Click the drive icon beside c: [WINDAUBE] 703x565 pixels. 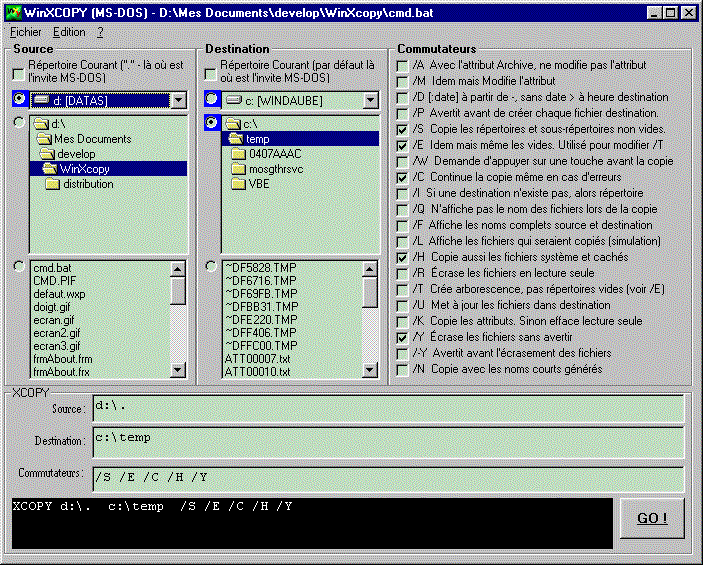pyautogui.click(x=234, y=100)
